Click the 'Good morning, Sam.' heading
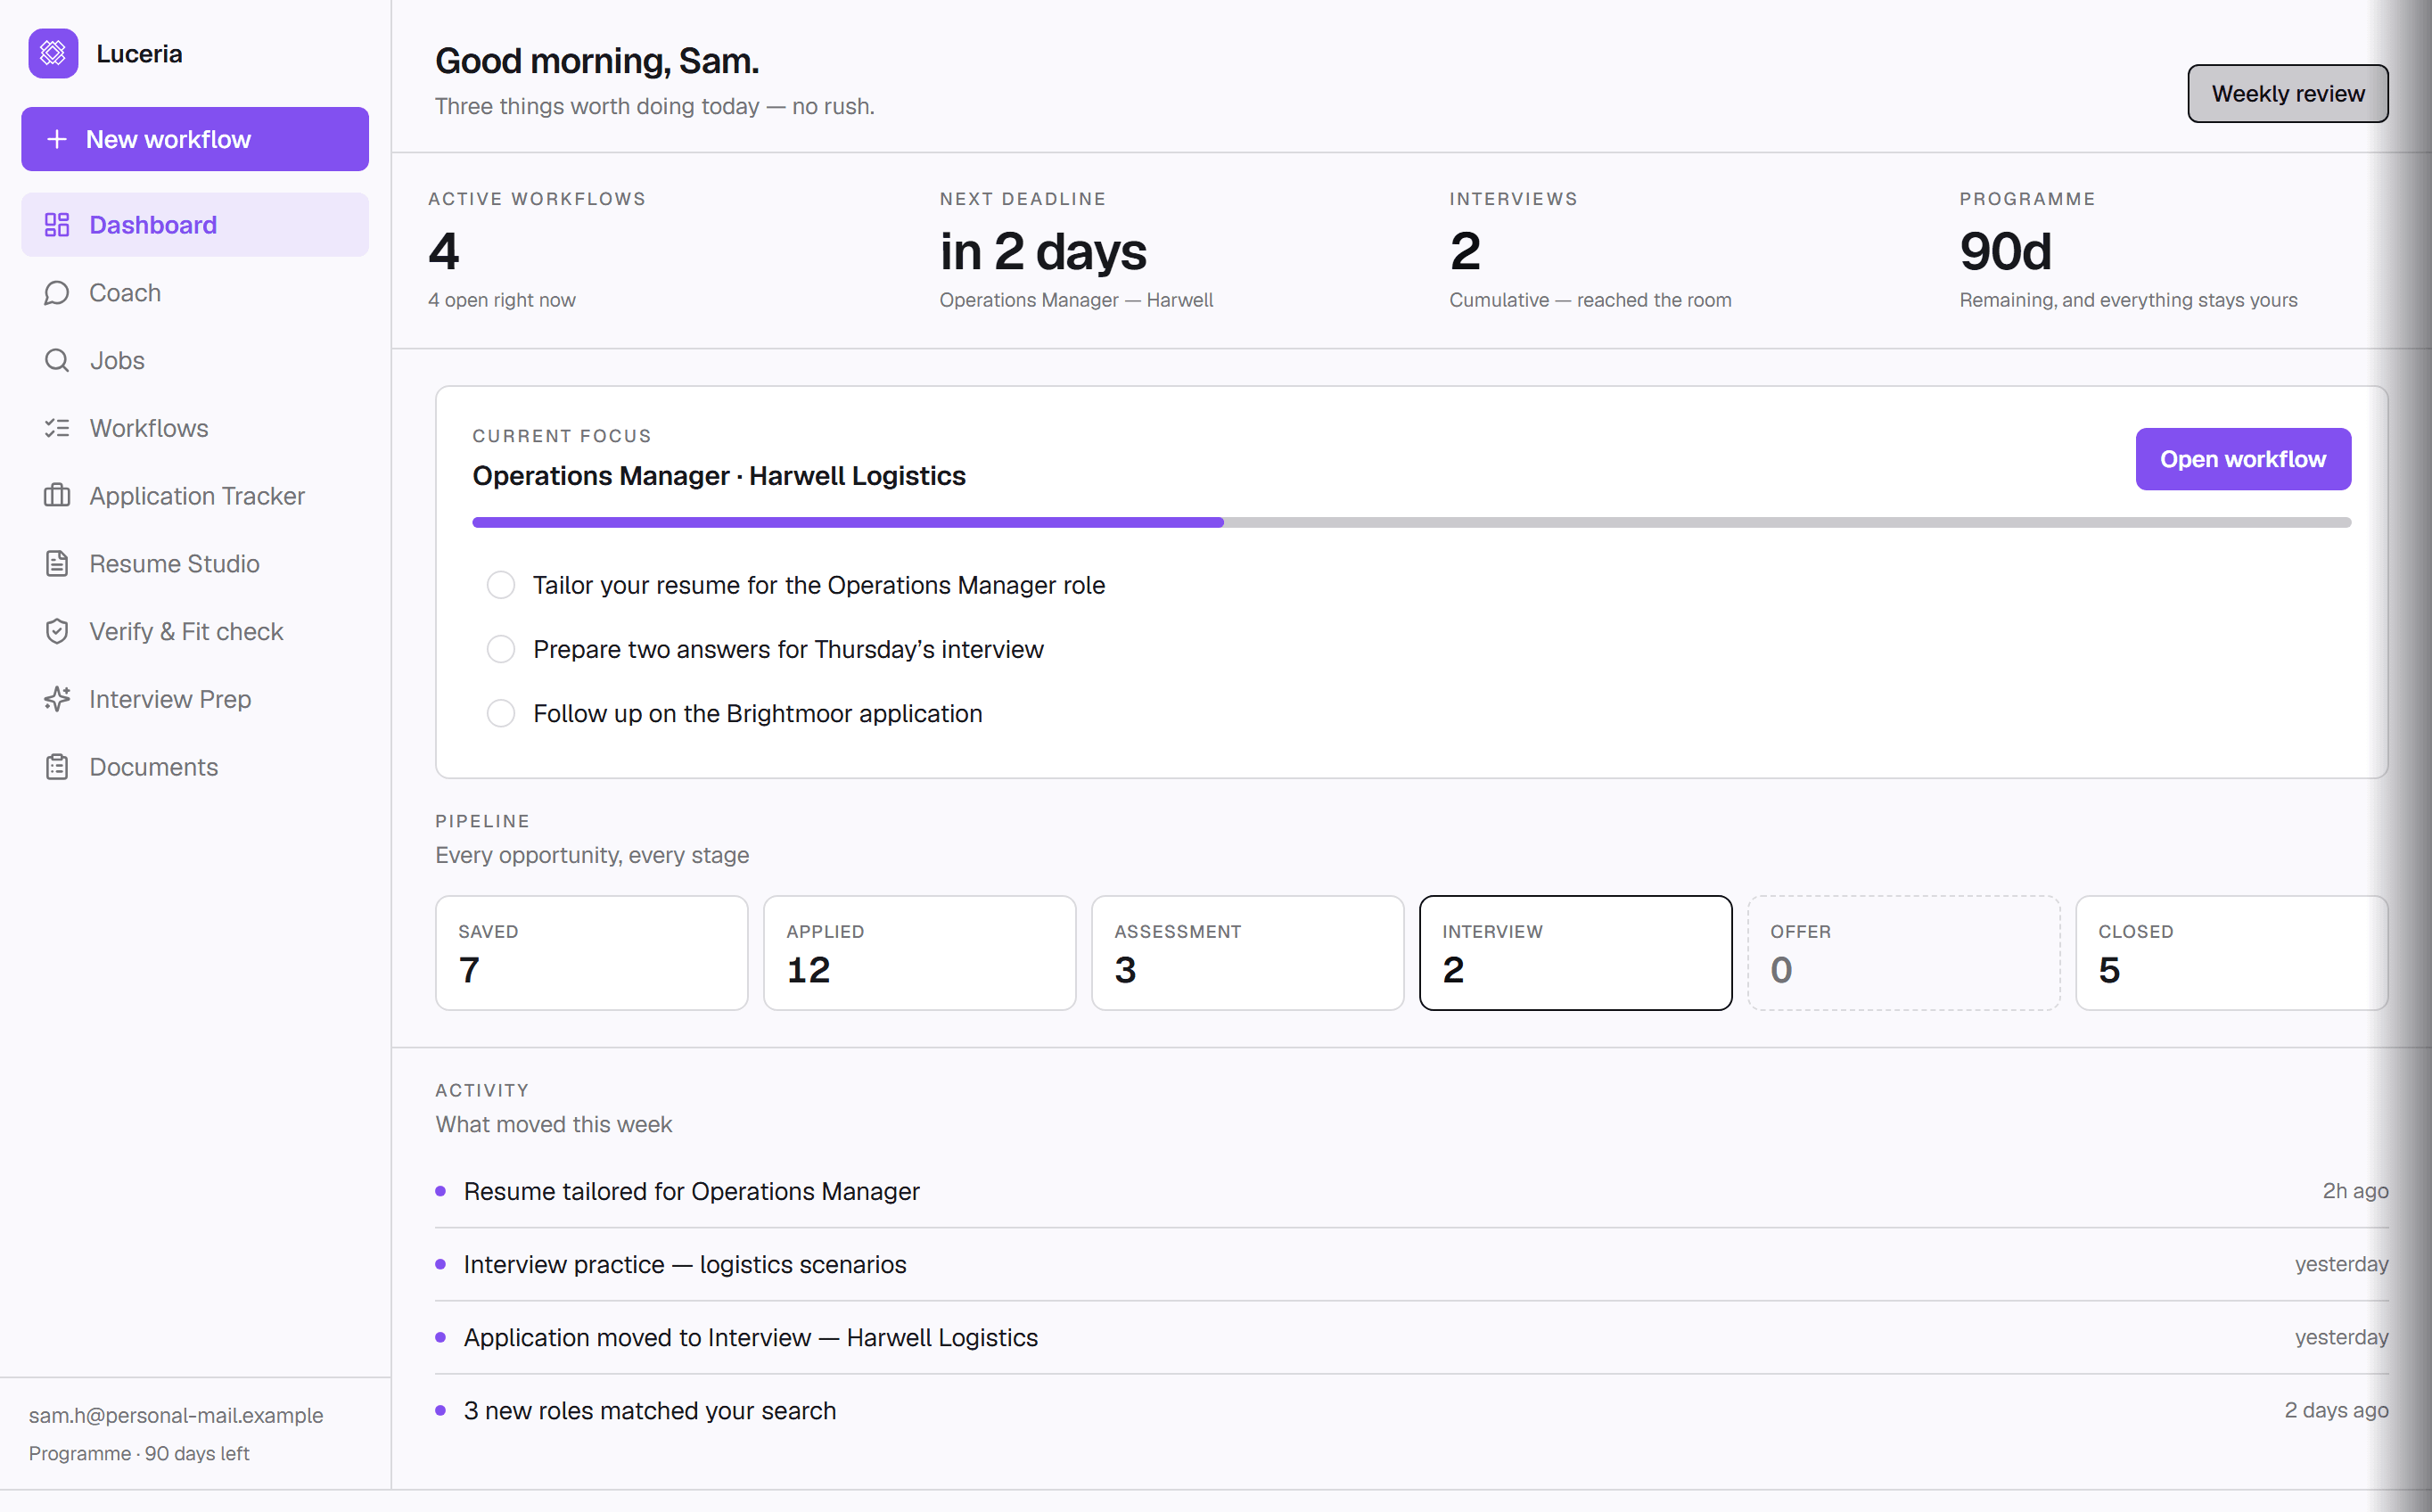 (597, 61)
